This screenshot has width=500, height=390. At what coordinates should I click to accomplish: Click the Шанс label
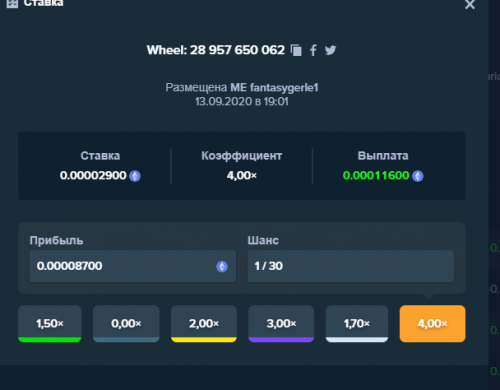point(263,240)
